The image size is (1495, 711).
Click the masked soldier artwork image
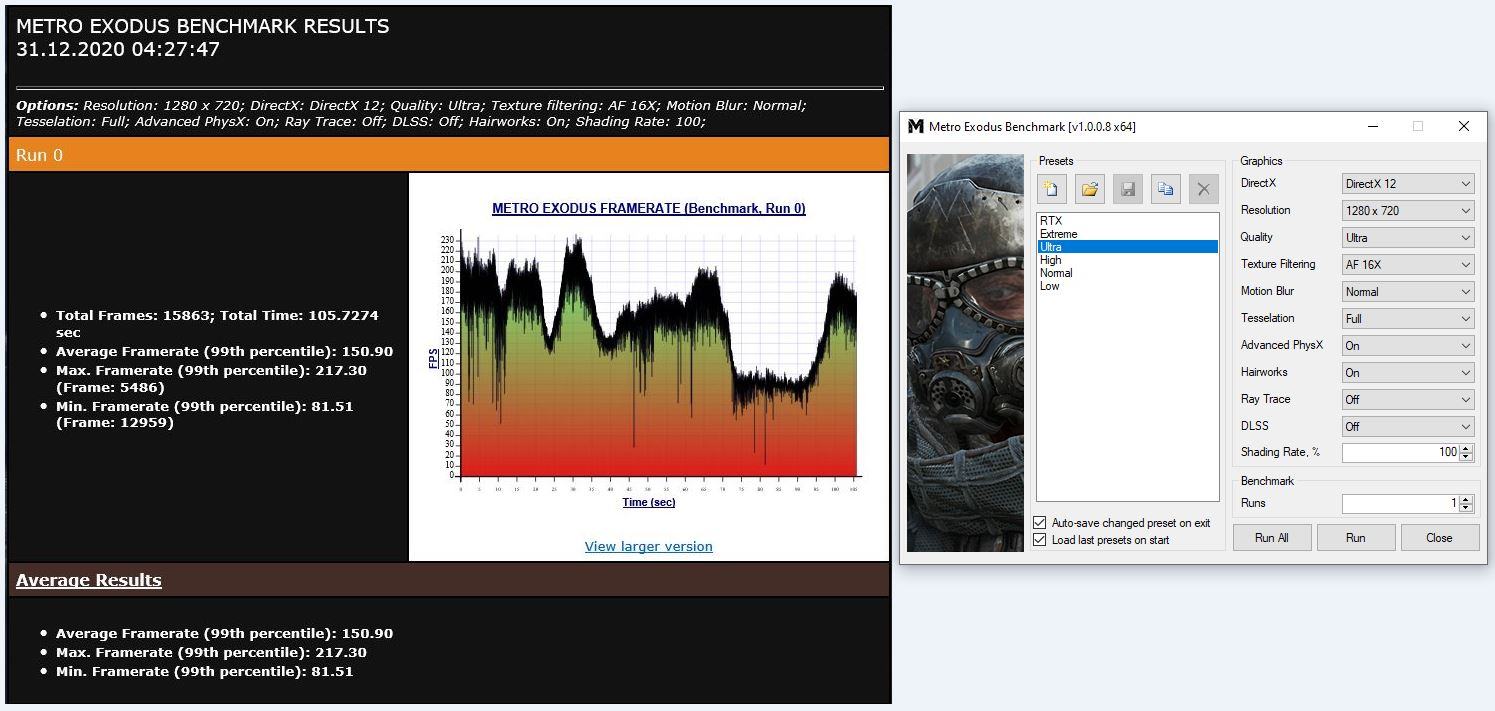965,353
